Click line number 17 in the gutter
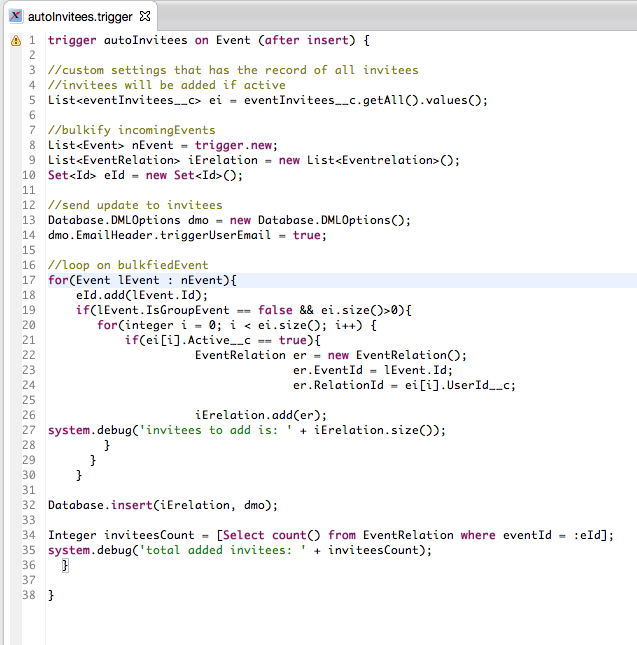The height and width of the screenshot is (645, 637). (32, 280)
